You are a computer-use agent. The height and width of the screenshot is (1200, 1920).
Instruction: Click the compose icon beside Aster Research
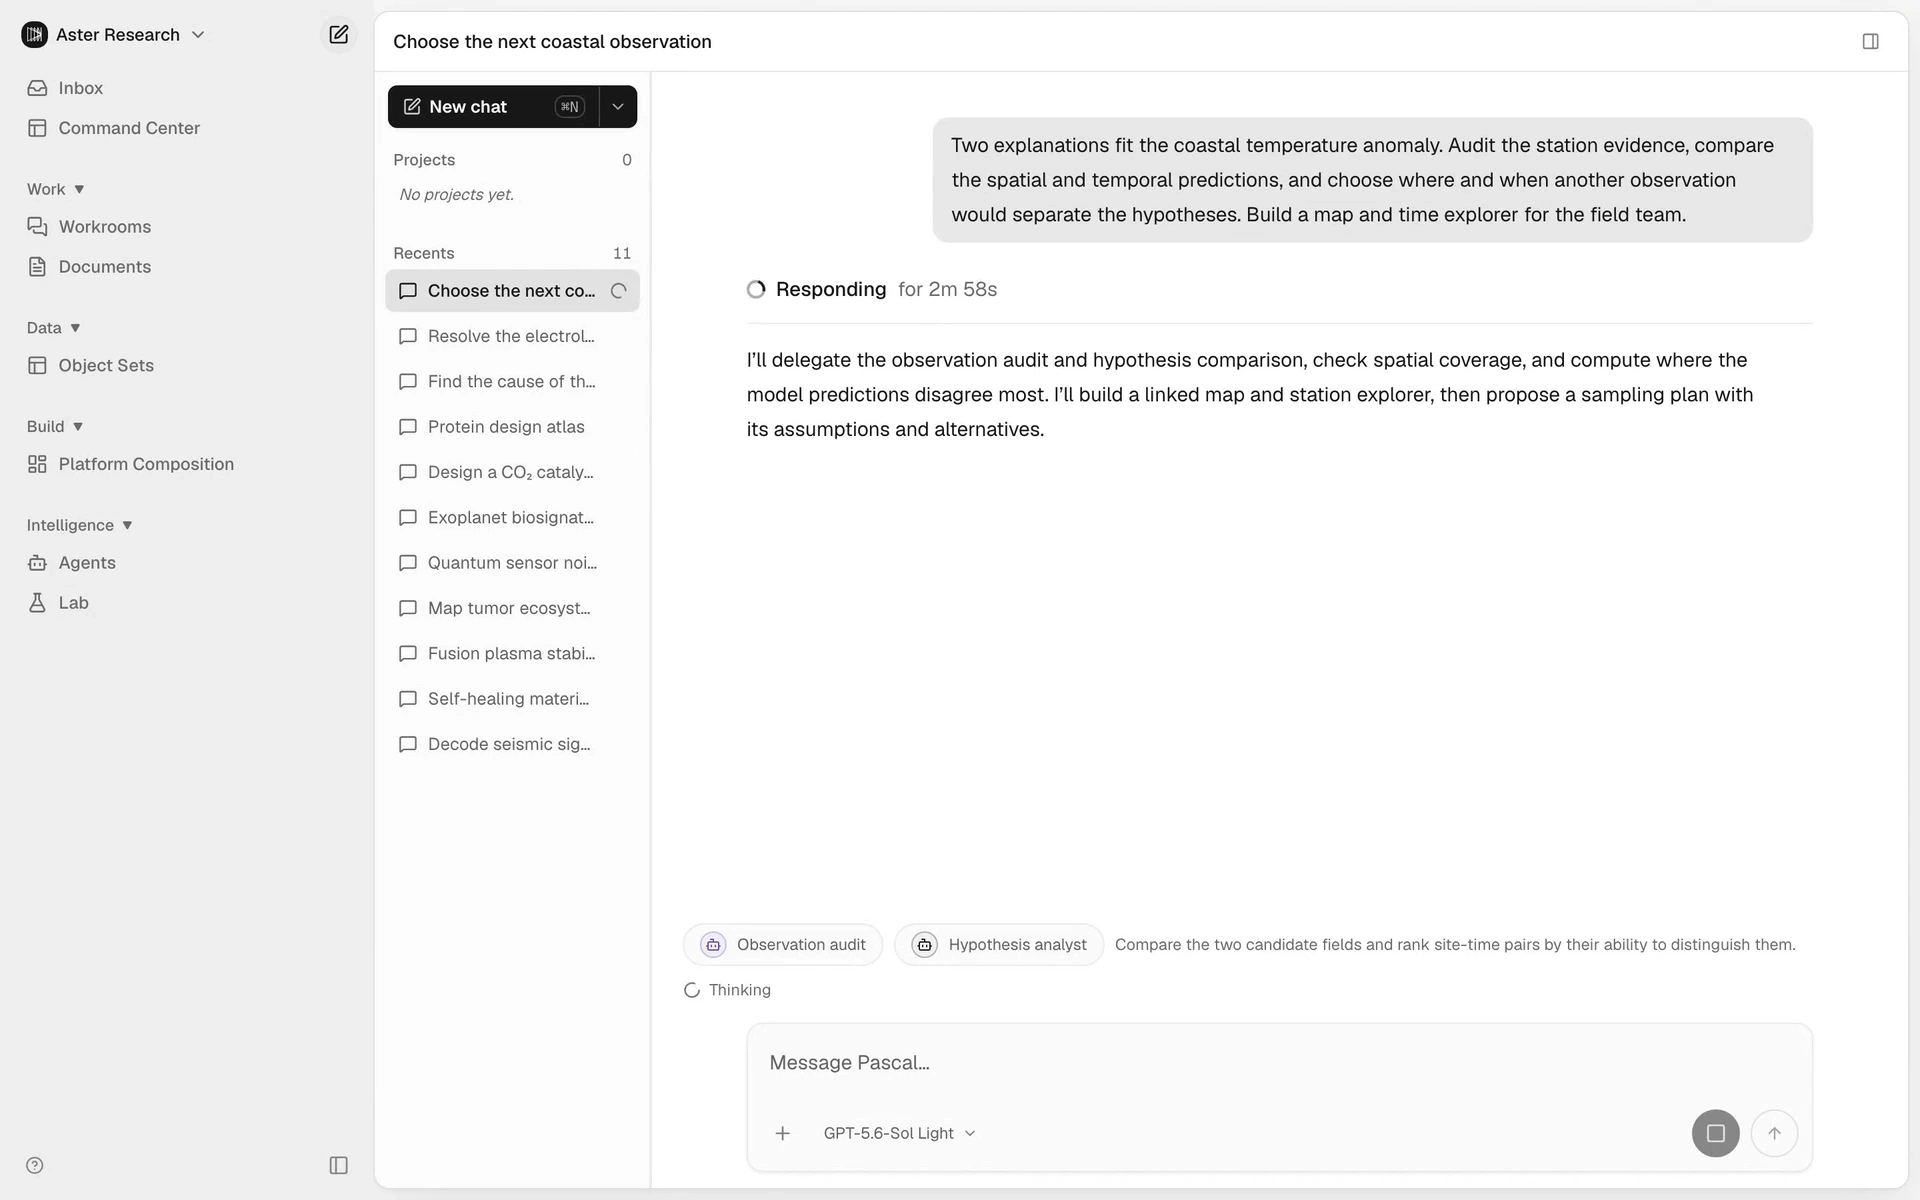point(338,35)
